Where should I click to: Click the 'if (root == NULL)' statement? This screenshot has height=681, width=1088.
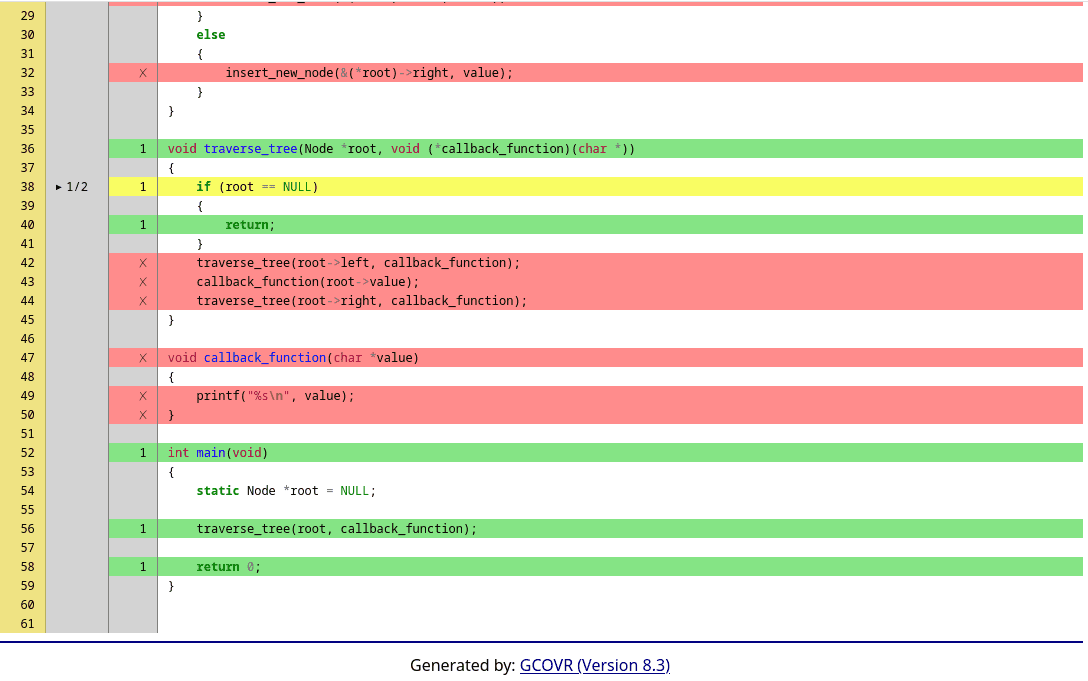click(257, 187)
